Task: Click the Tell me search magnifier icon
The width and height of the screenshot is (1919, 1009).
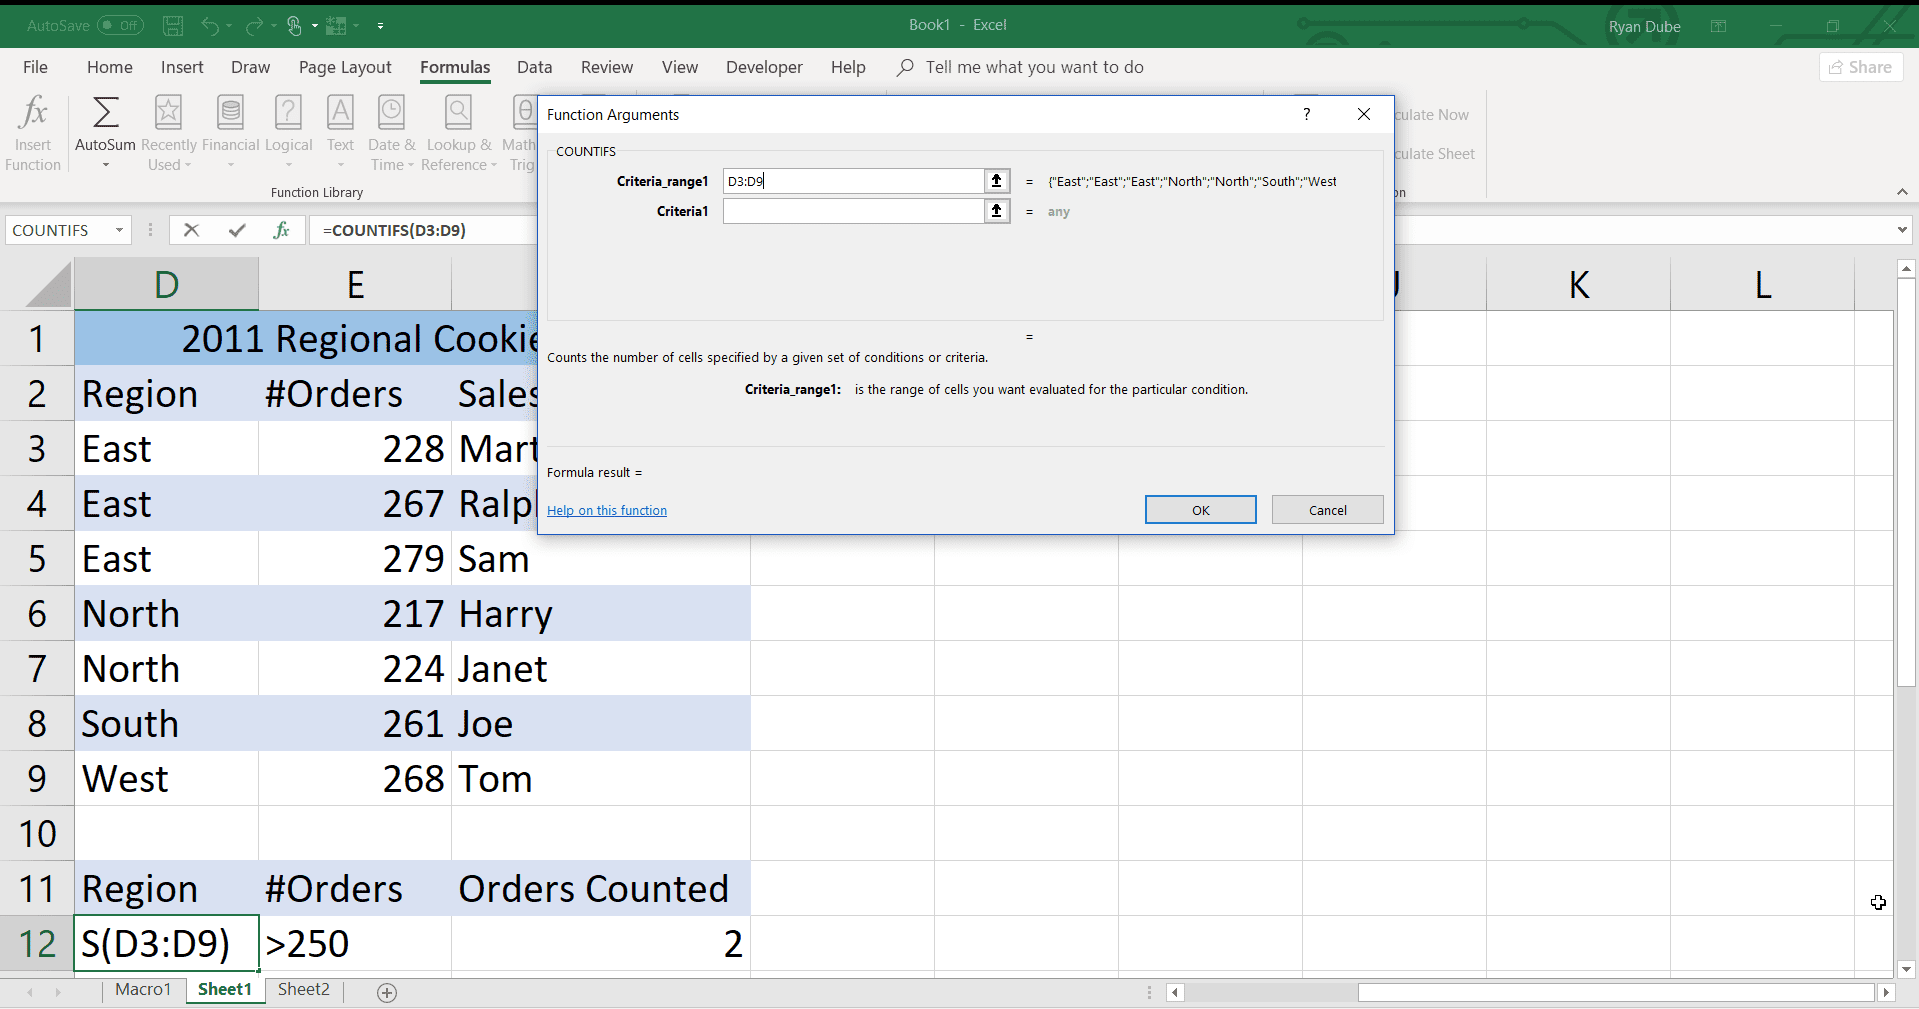Action: 905,67
